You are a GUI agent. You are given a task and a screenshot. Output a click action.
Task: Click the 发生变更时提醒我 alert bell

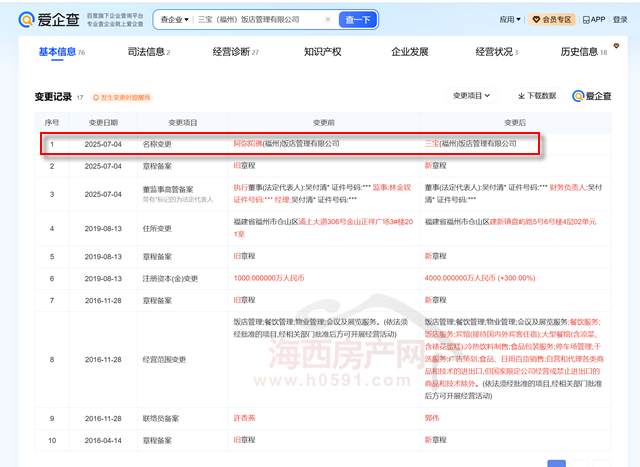pyautogui.click(x=121, y=97)
